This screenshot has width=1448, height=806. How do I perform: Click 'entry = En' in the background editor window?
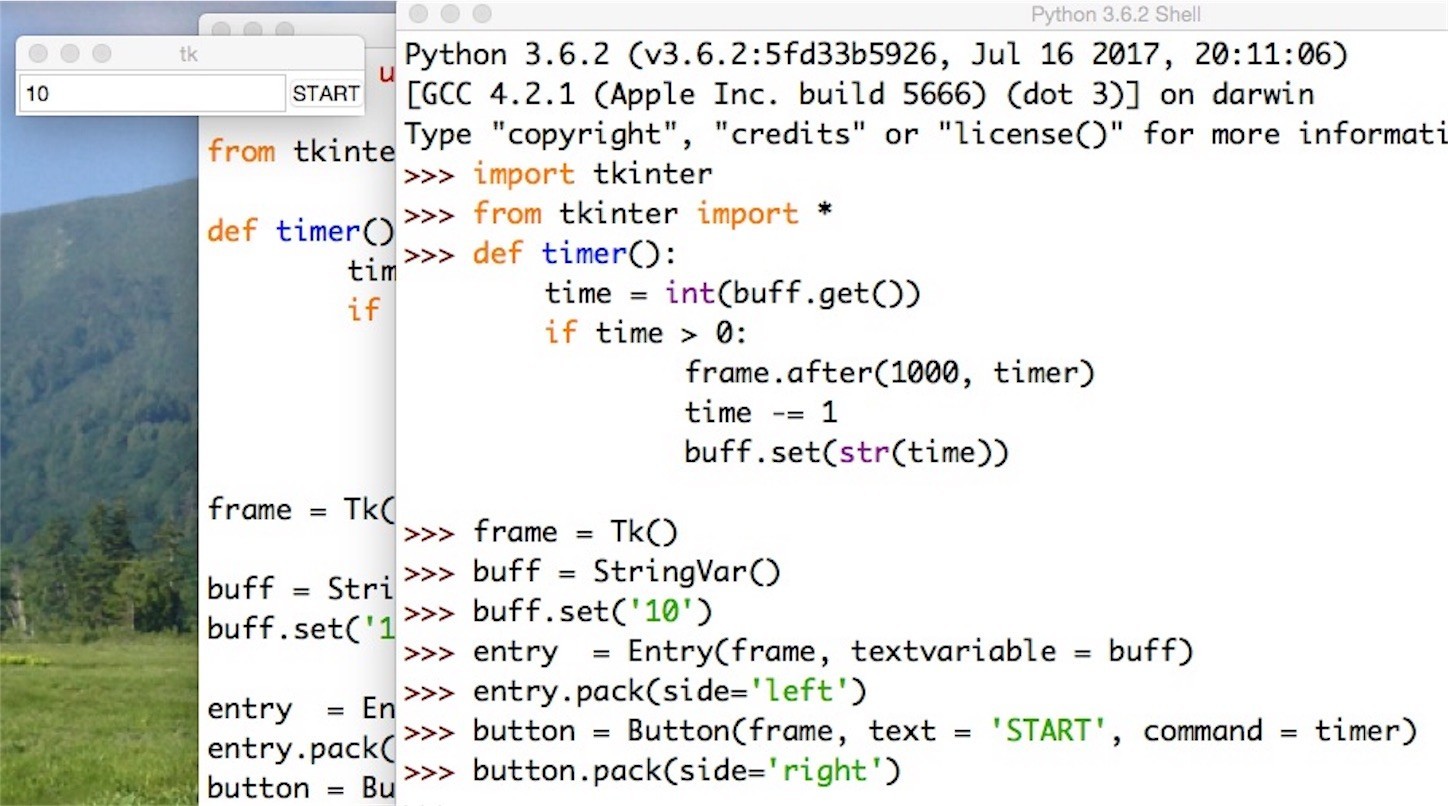(301, 709)
